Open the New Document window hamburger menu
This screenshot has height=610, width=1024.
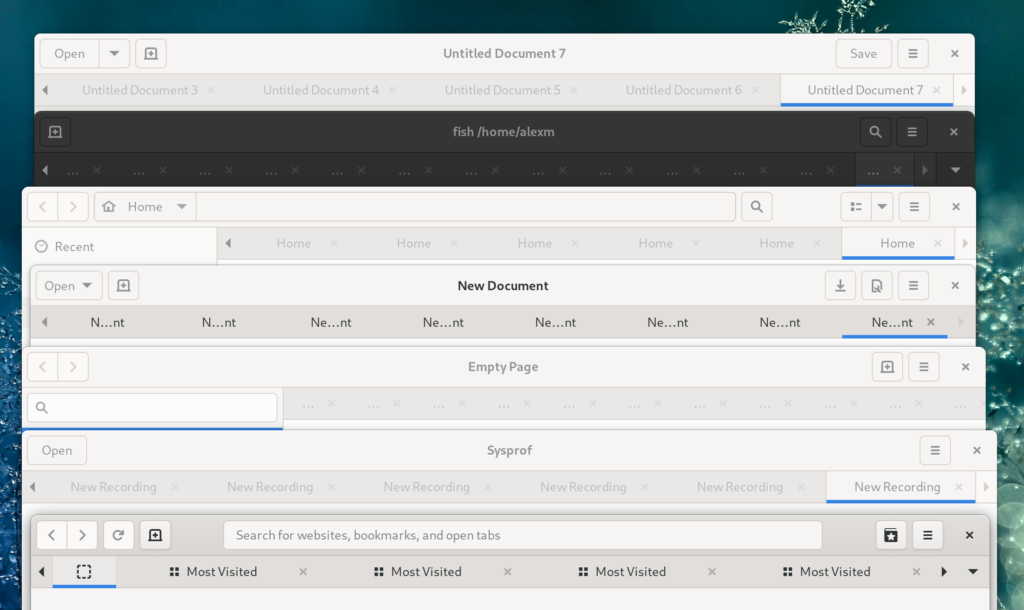pyautogui.click(x=914, y=285)
